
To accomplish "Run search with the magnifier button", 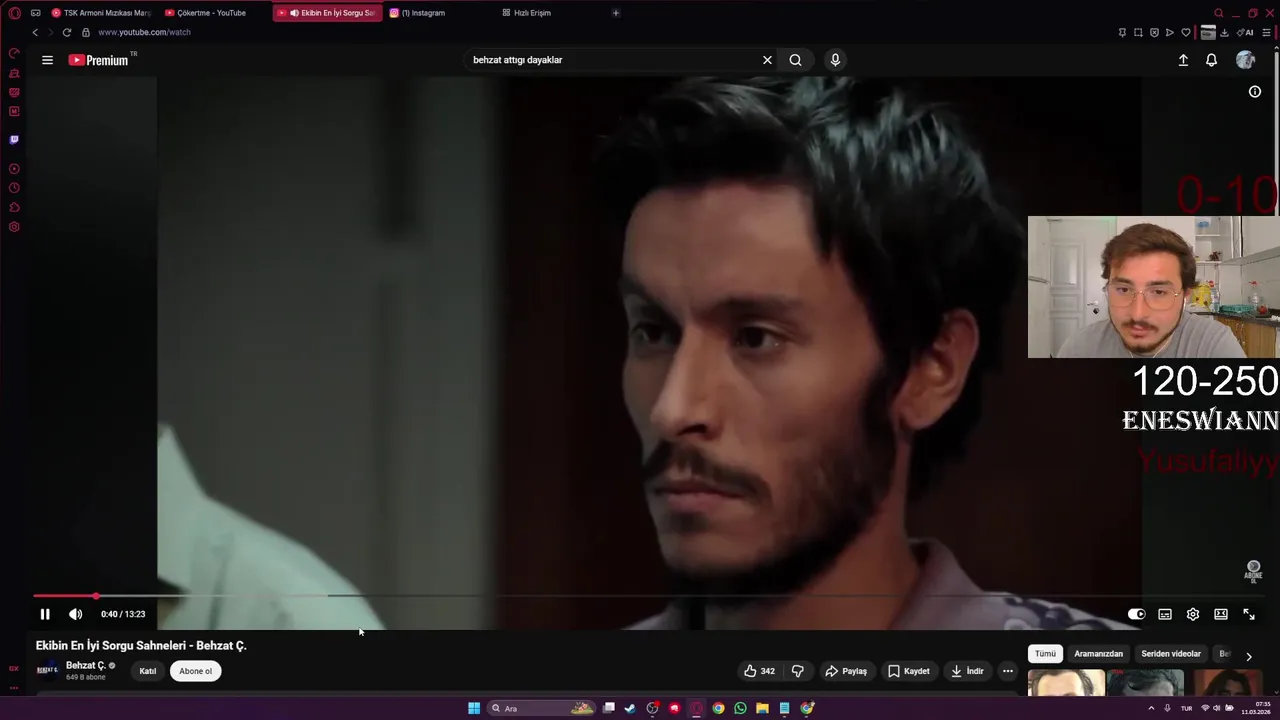I will tap(795, 60).
